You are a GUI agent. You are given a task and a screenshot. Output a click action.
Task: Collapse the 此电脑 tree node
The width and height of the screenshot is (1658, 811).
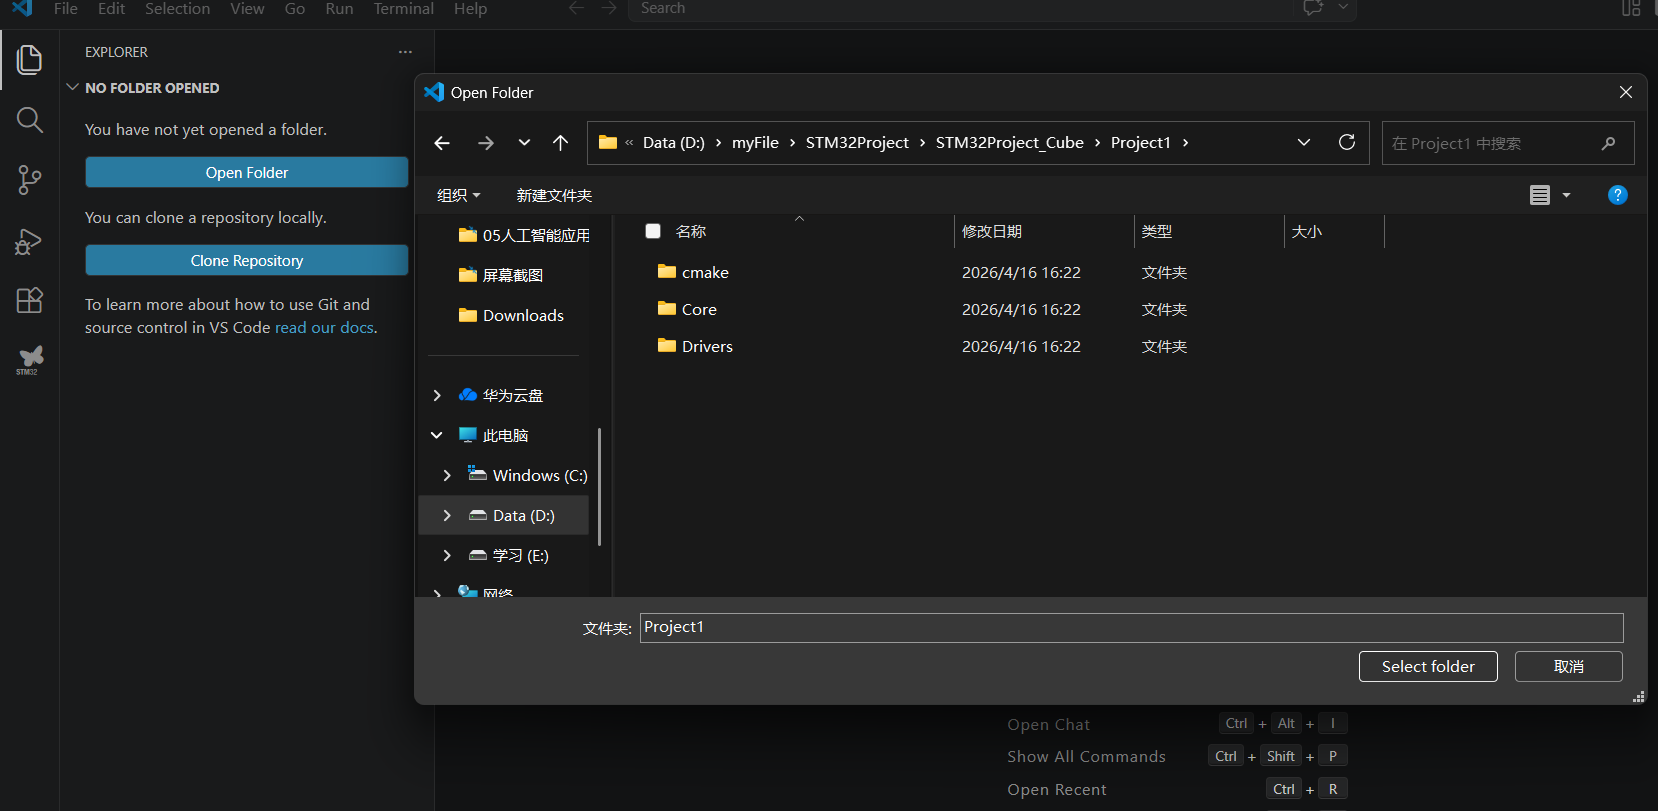(437, 435)
